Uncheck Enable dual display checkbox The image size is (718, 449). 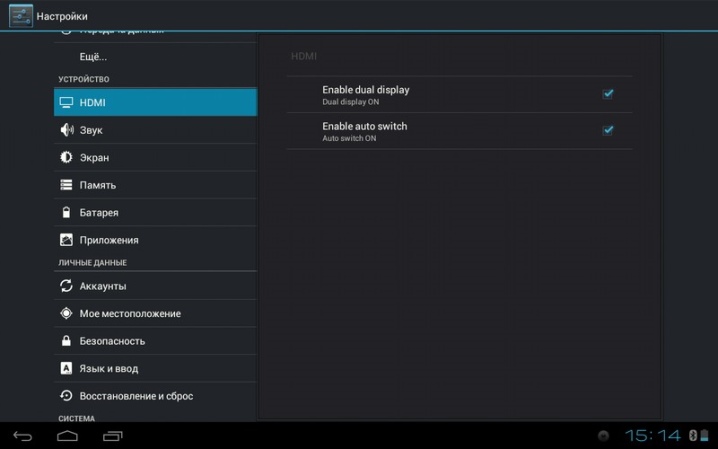(x=608, y=94)
